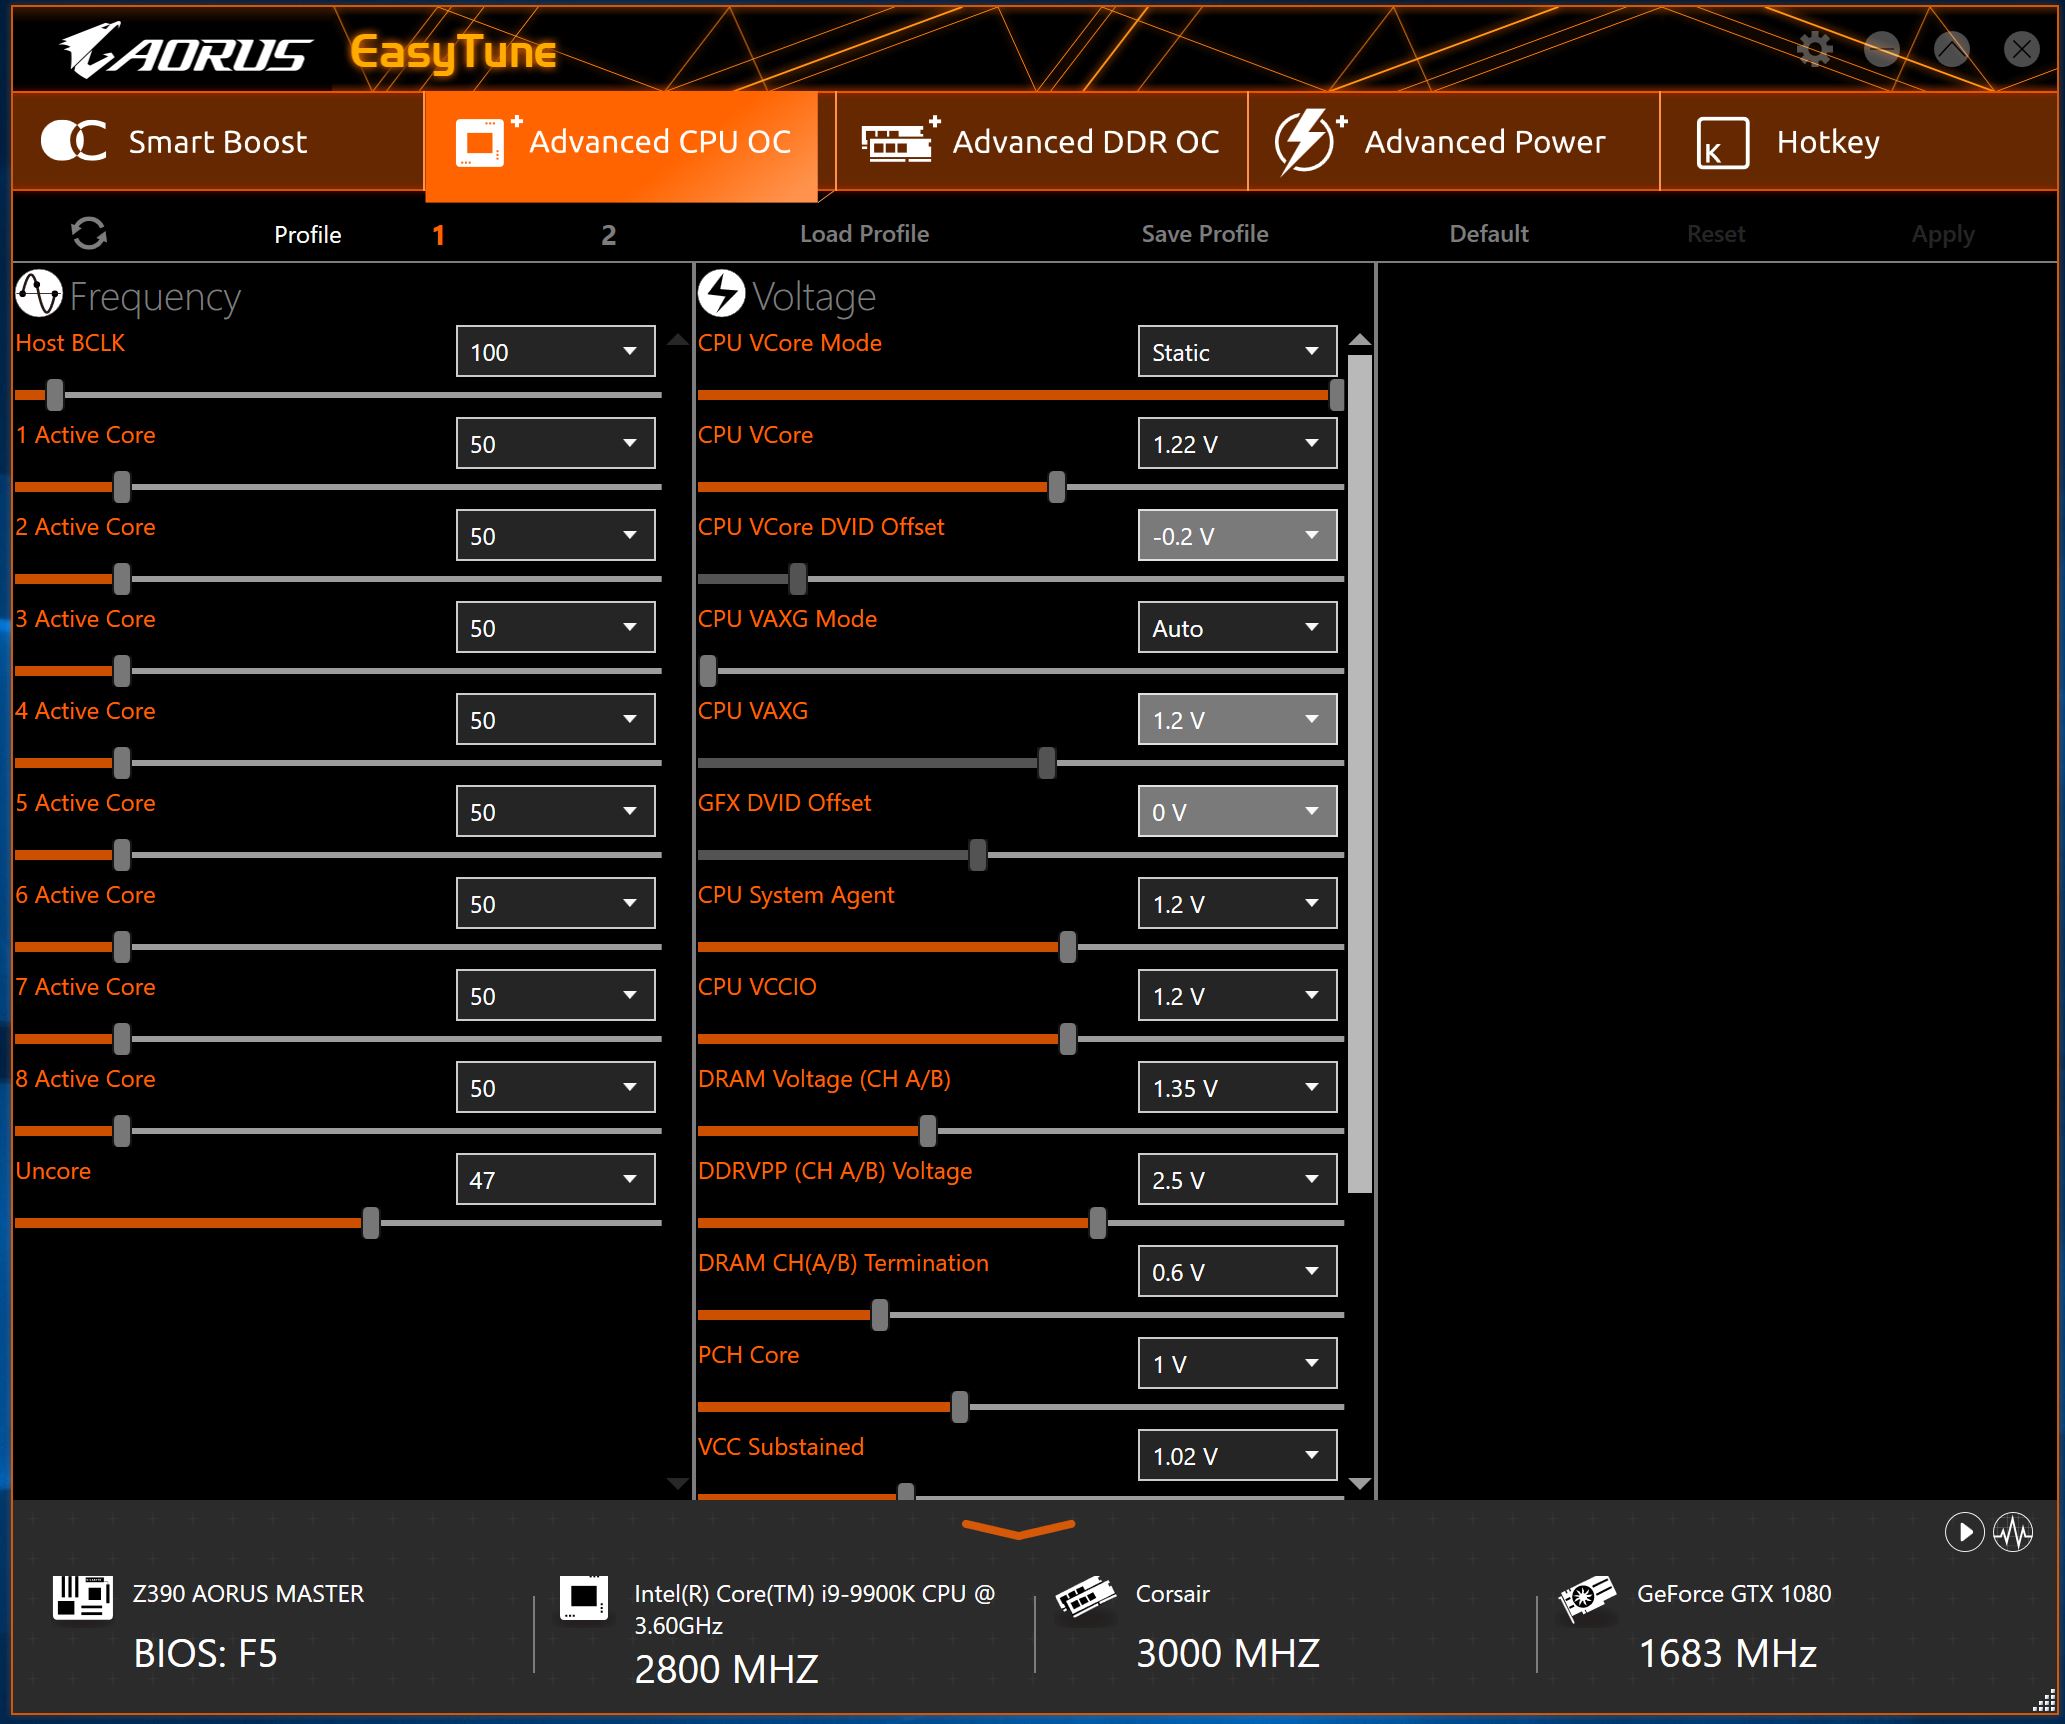
Task: Open the DRAM CH(A/B) Termination dropdown
Action: tap(1237, 1271)
